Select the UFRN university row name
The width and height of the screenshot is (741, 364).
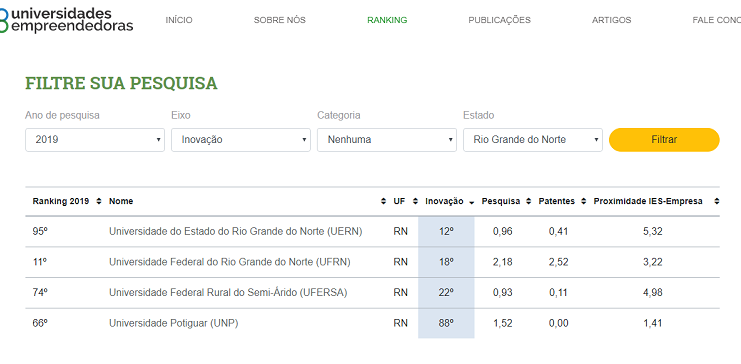click(230, 262)
